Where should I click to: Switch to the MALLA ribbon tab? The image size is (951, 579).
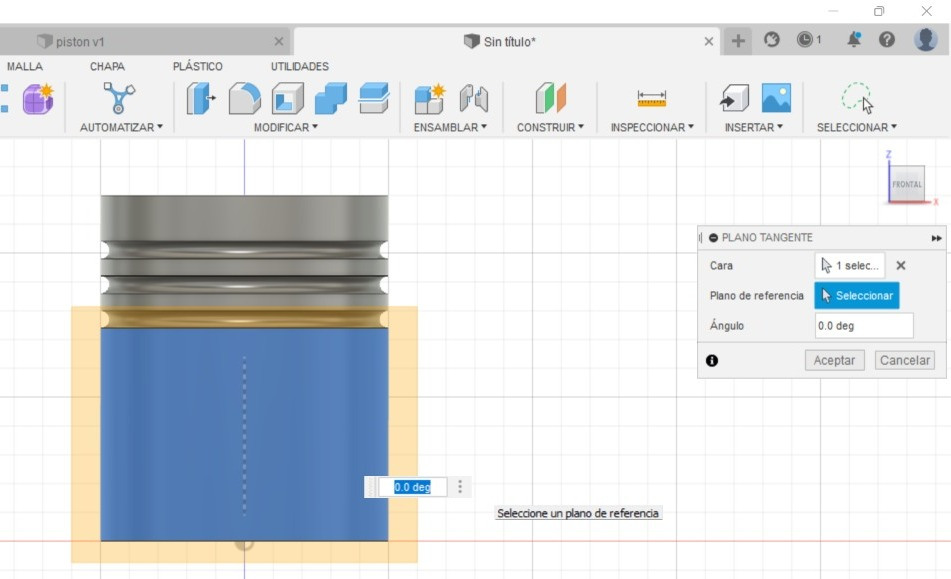[25, 66]
